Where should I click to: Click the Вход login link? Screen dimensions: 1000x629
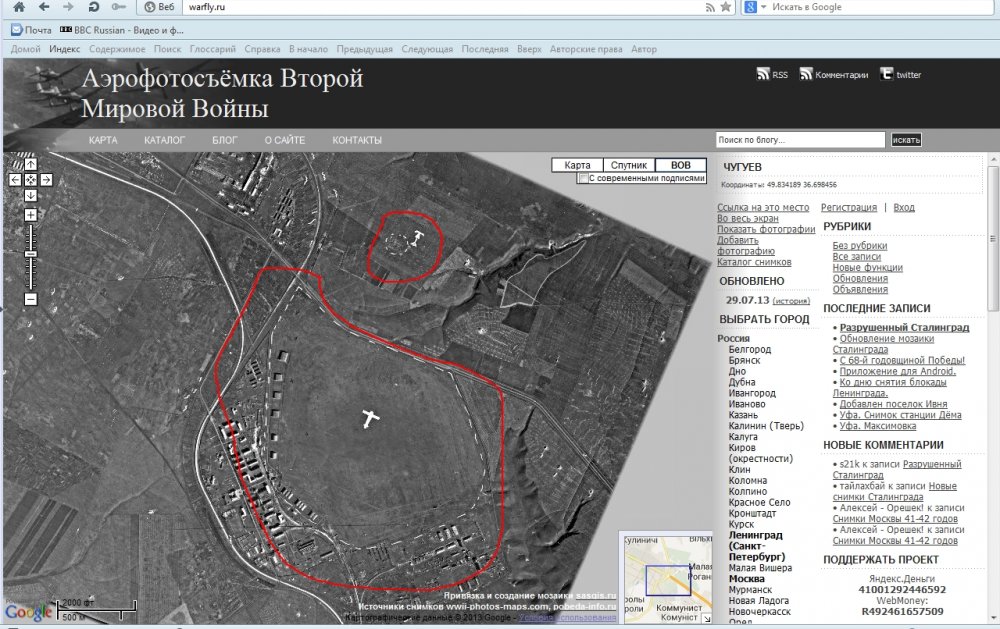(904, 207)
